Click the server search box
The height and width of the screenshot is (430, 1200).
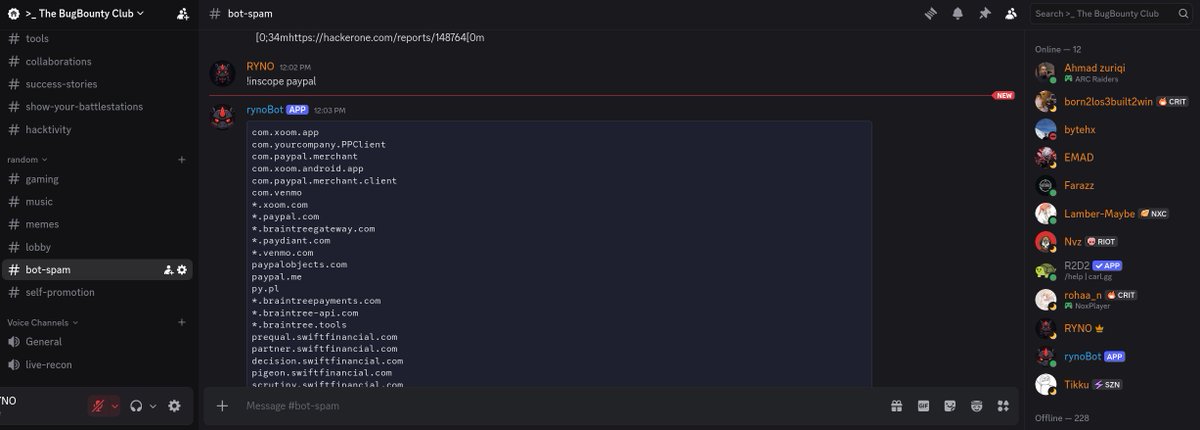(1111, 14)
